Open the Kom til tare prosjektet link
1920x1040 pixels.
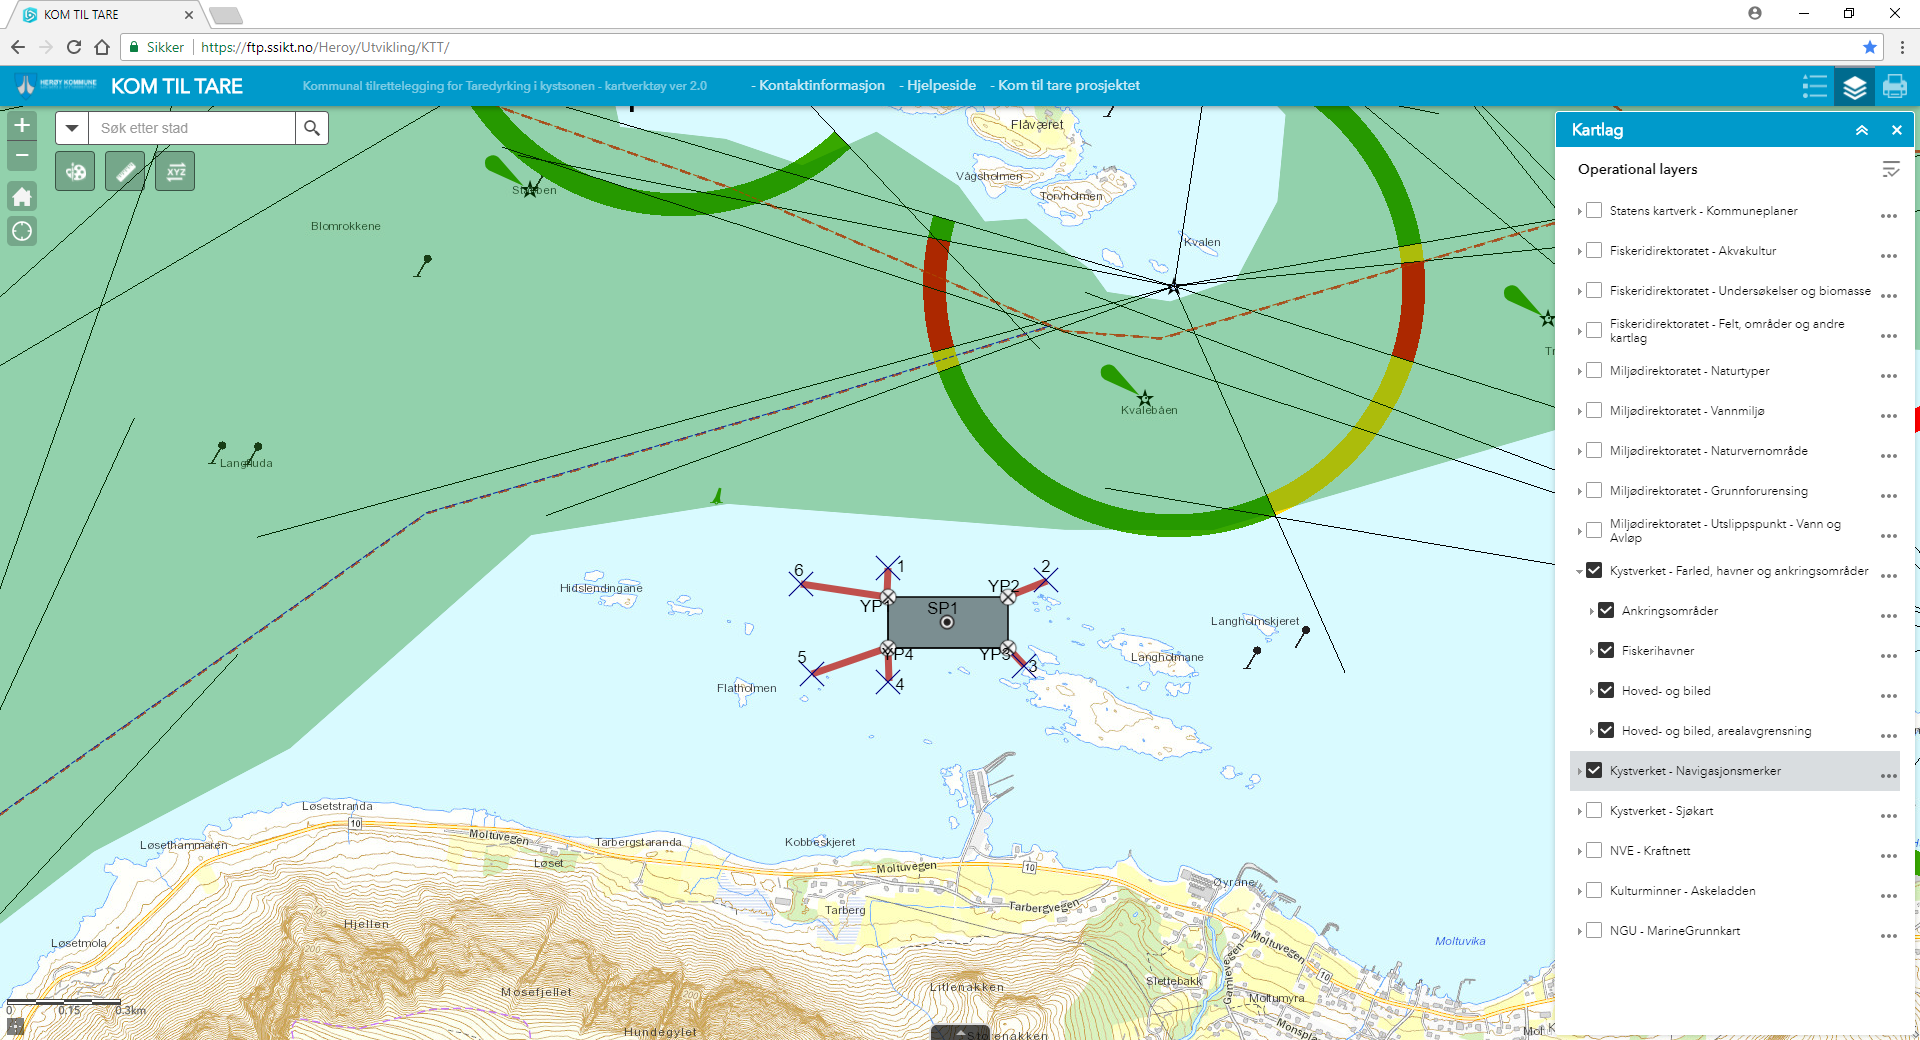click(x=1068, y=86)
